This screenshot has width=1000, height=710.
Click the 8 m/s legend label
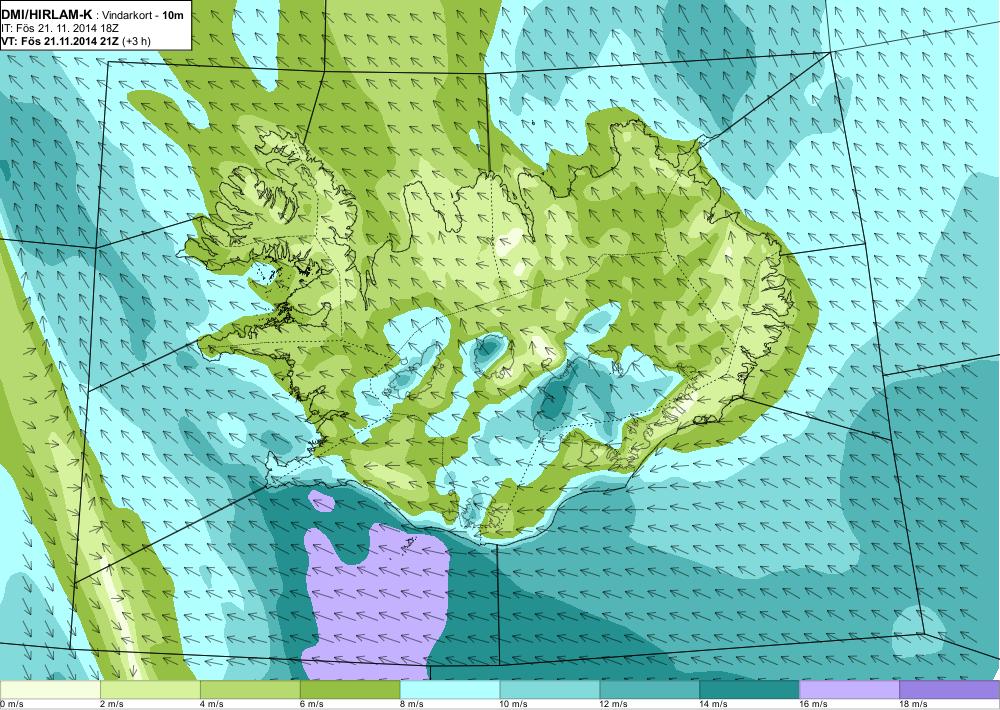(x=411, y=704)
